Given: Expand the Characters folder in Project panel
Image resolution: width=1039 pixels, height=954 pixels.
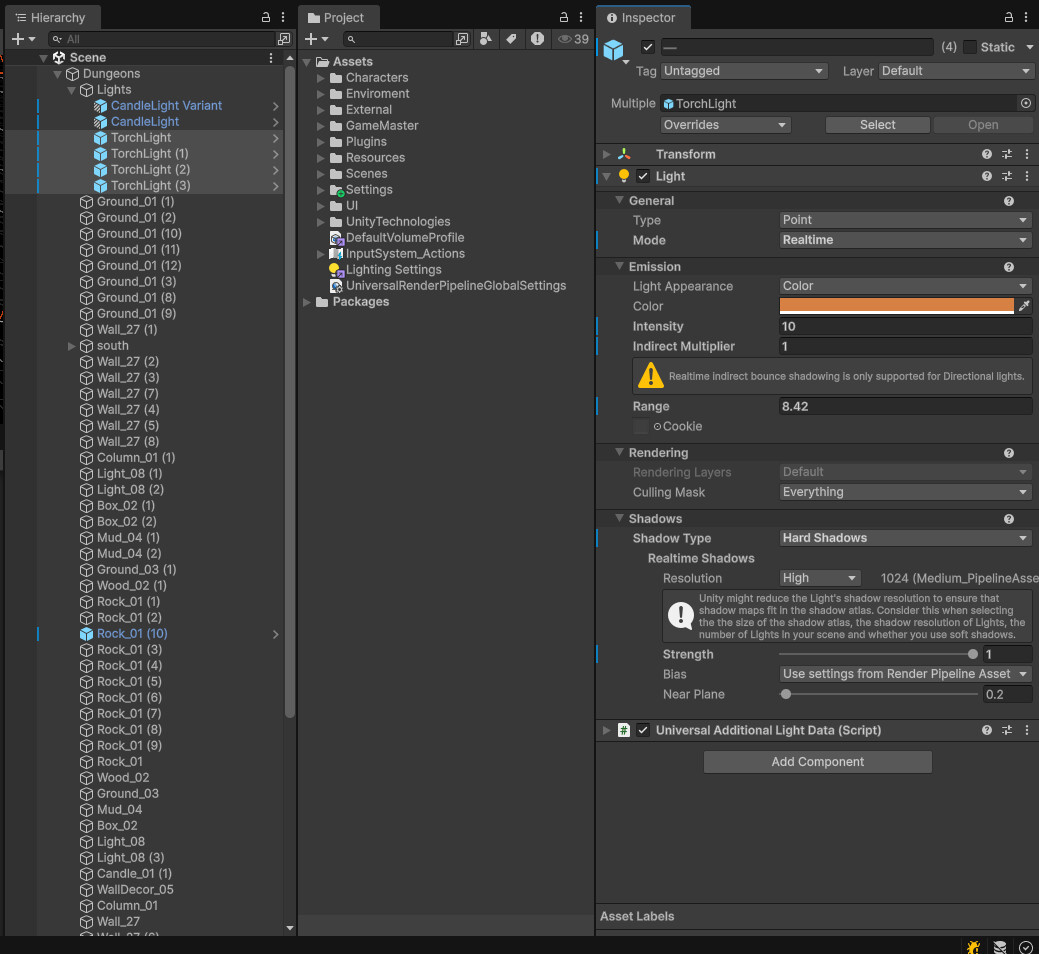Looking at the screenshot, I should 319,77.
